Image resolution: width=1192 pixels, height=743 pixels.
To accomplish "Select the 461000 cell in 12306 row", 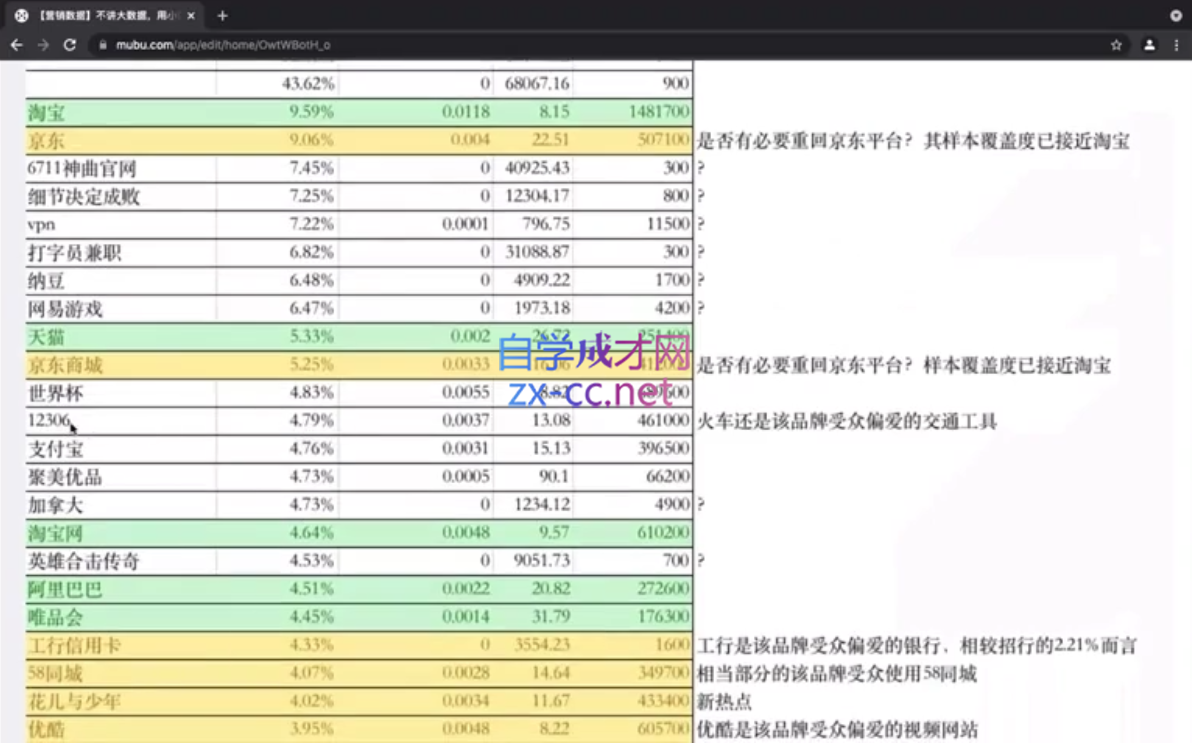I will [632, 421].
